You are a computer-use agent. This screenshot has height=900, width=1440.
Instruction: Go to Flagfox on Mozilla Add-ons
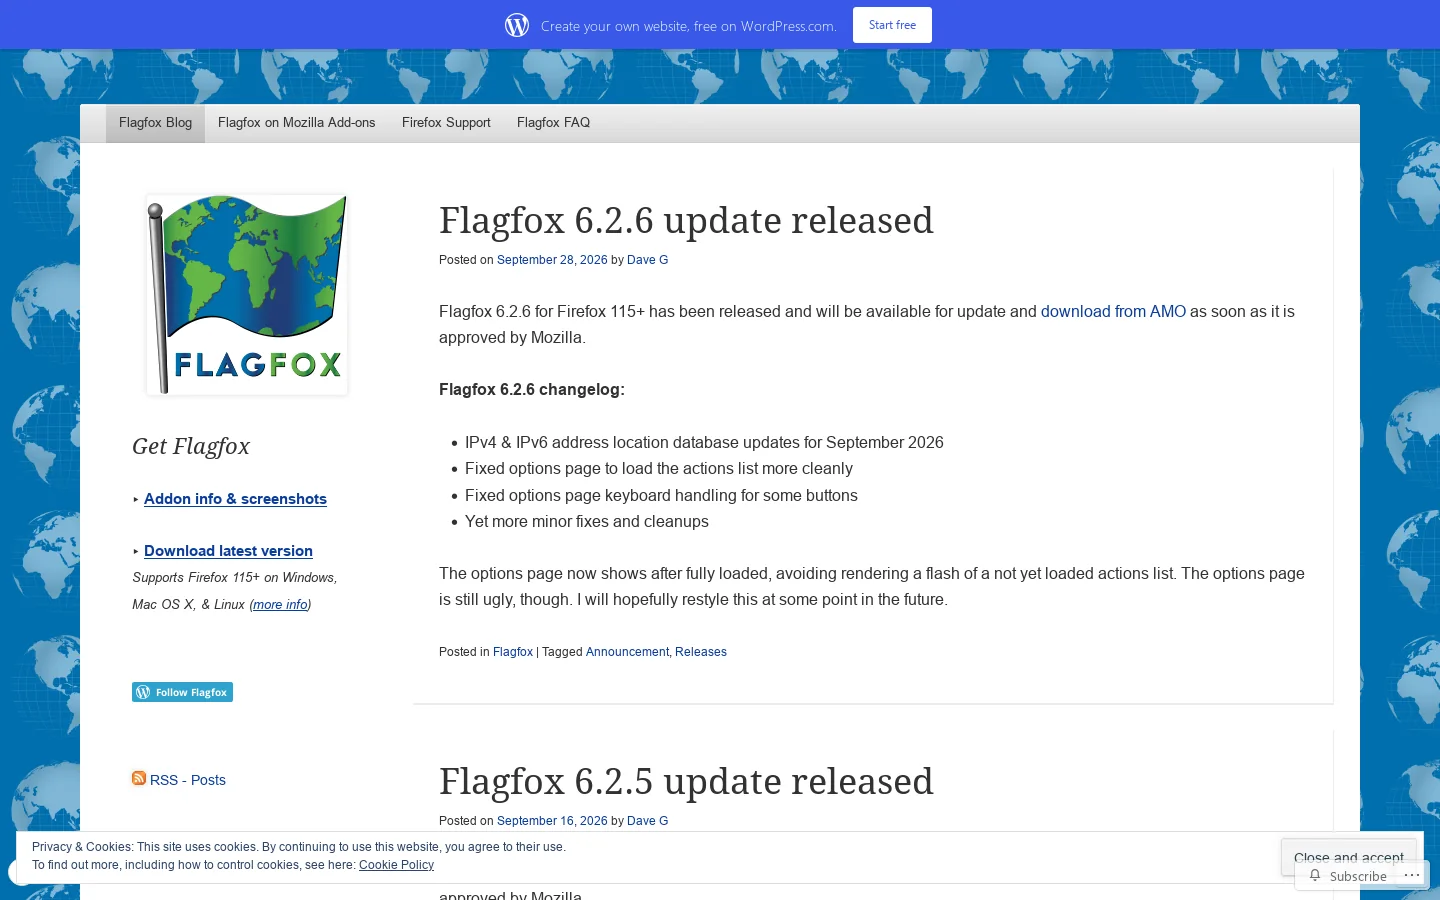point(297,123)
